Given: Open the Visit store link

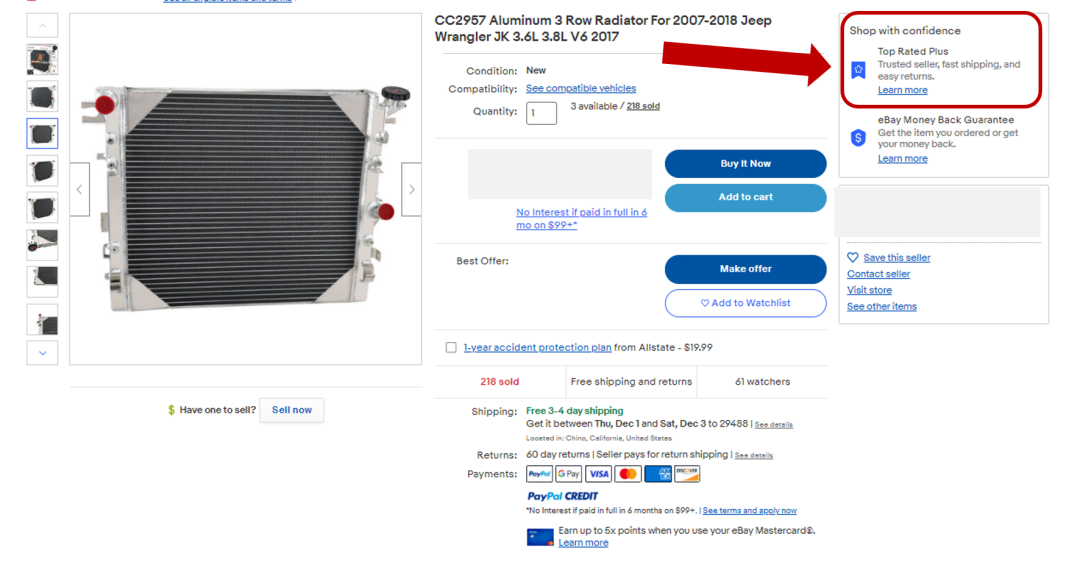Looking at the screenshot, I should pos(869,290).
